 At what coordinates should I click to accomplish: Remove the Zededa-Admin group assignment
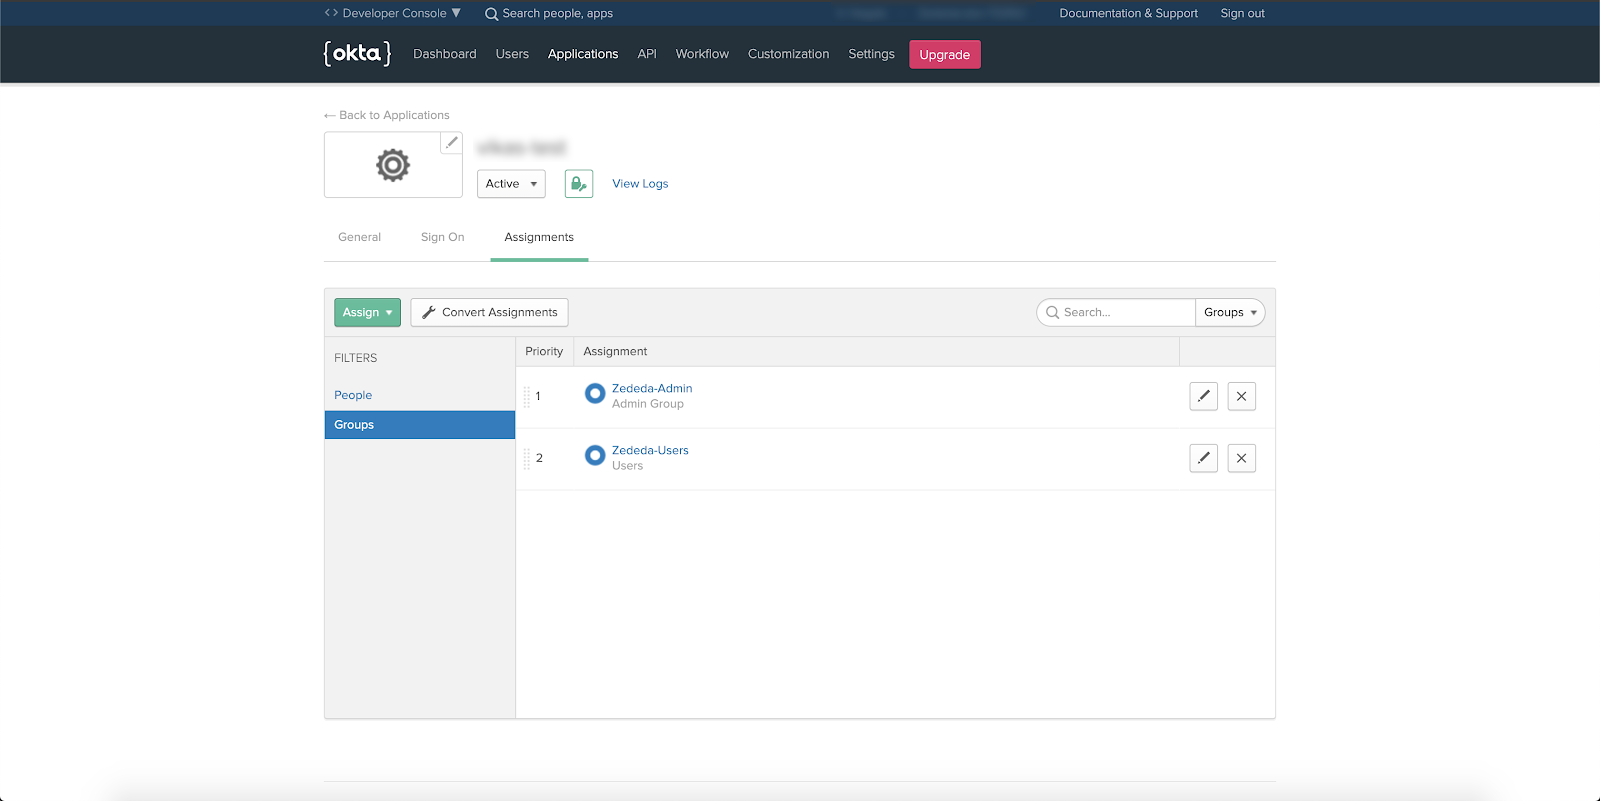pyautogui.click(x=1241, y=396)
